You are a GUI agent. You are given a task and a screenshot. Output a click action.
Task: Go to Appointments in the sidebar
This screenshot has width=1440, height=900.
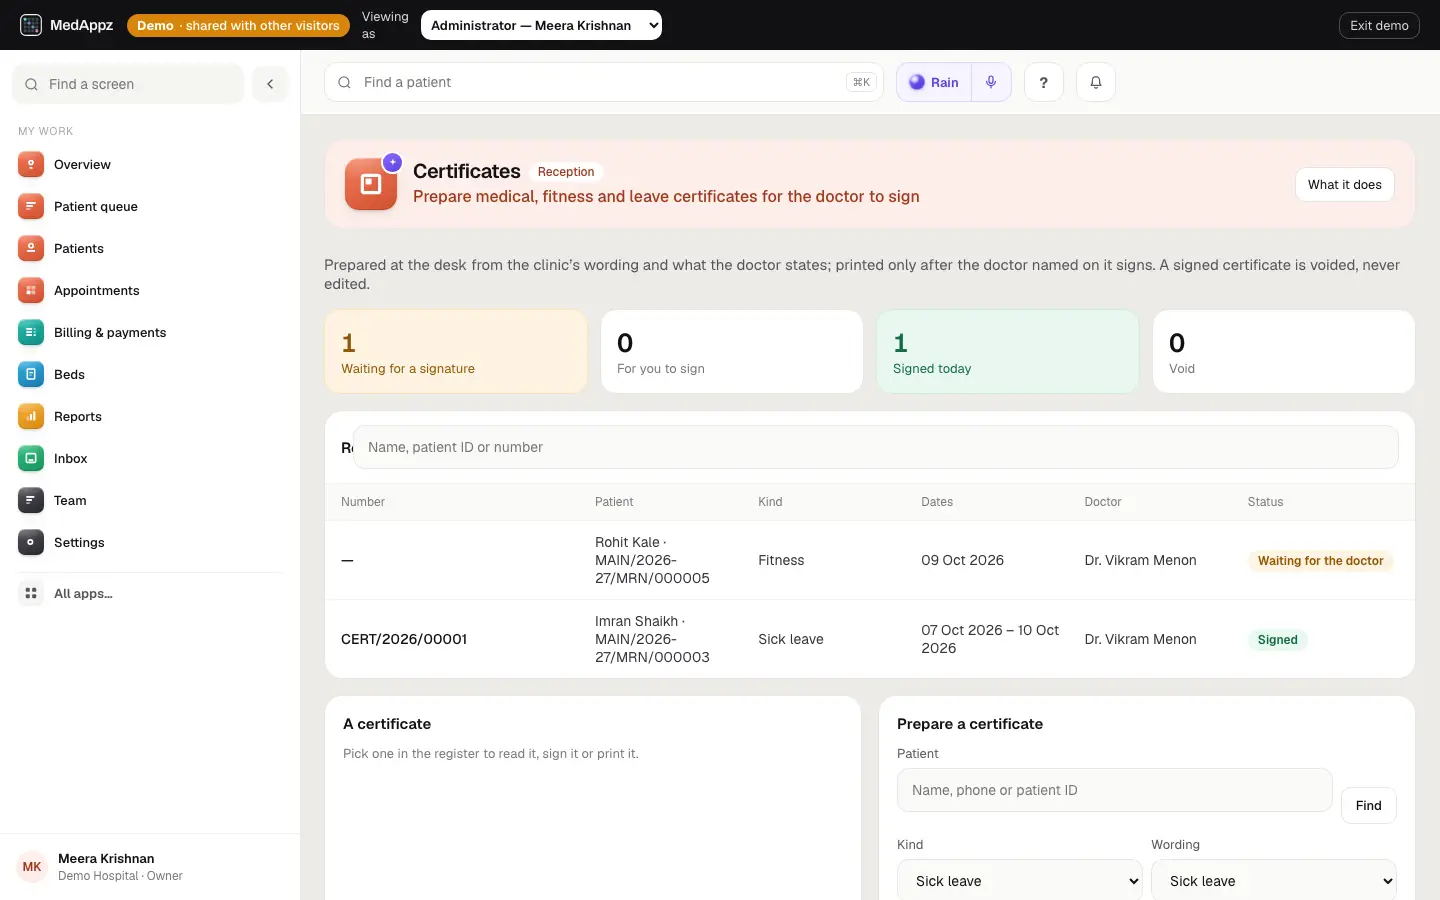(150, 290)
